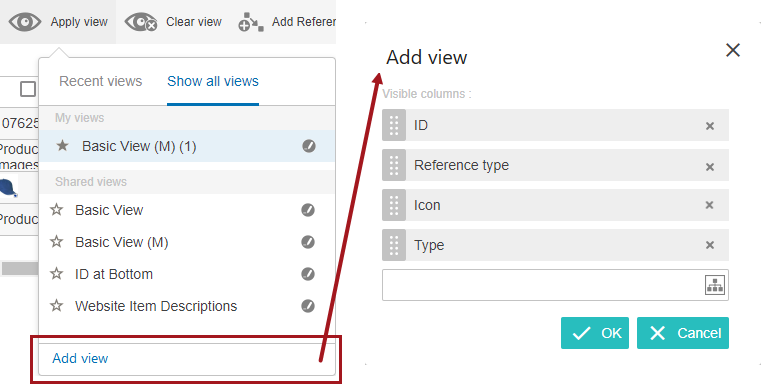Confirm with the OK button
This screenshot has width=761, height=384.
tap(595, 333)
